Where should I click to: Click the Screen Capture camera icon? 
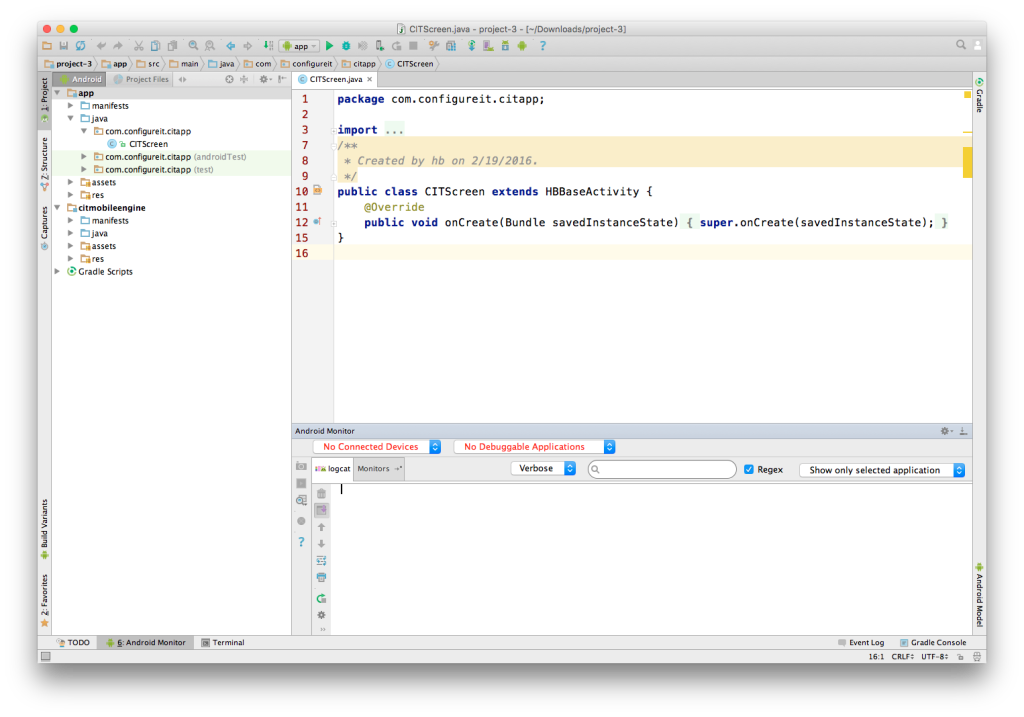301,467
